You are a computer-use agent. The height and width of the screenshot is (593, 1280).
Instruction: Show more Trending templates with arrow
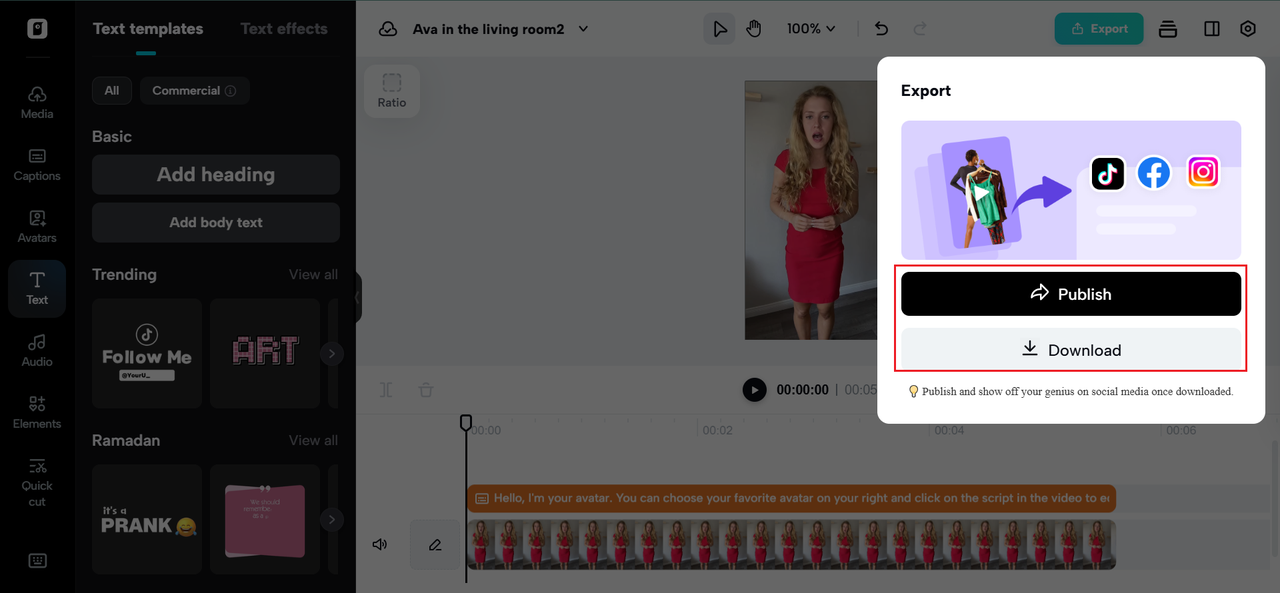[x=332, y=353]
